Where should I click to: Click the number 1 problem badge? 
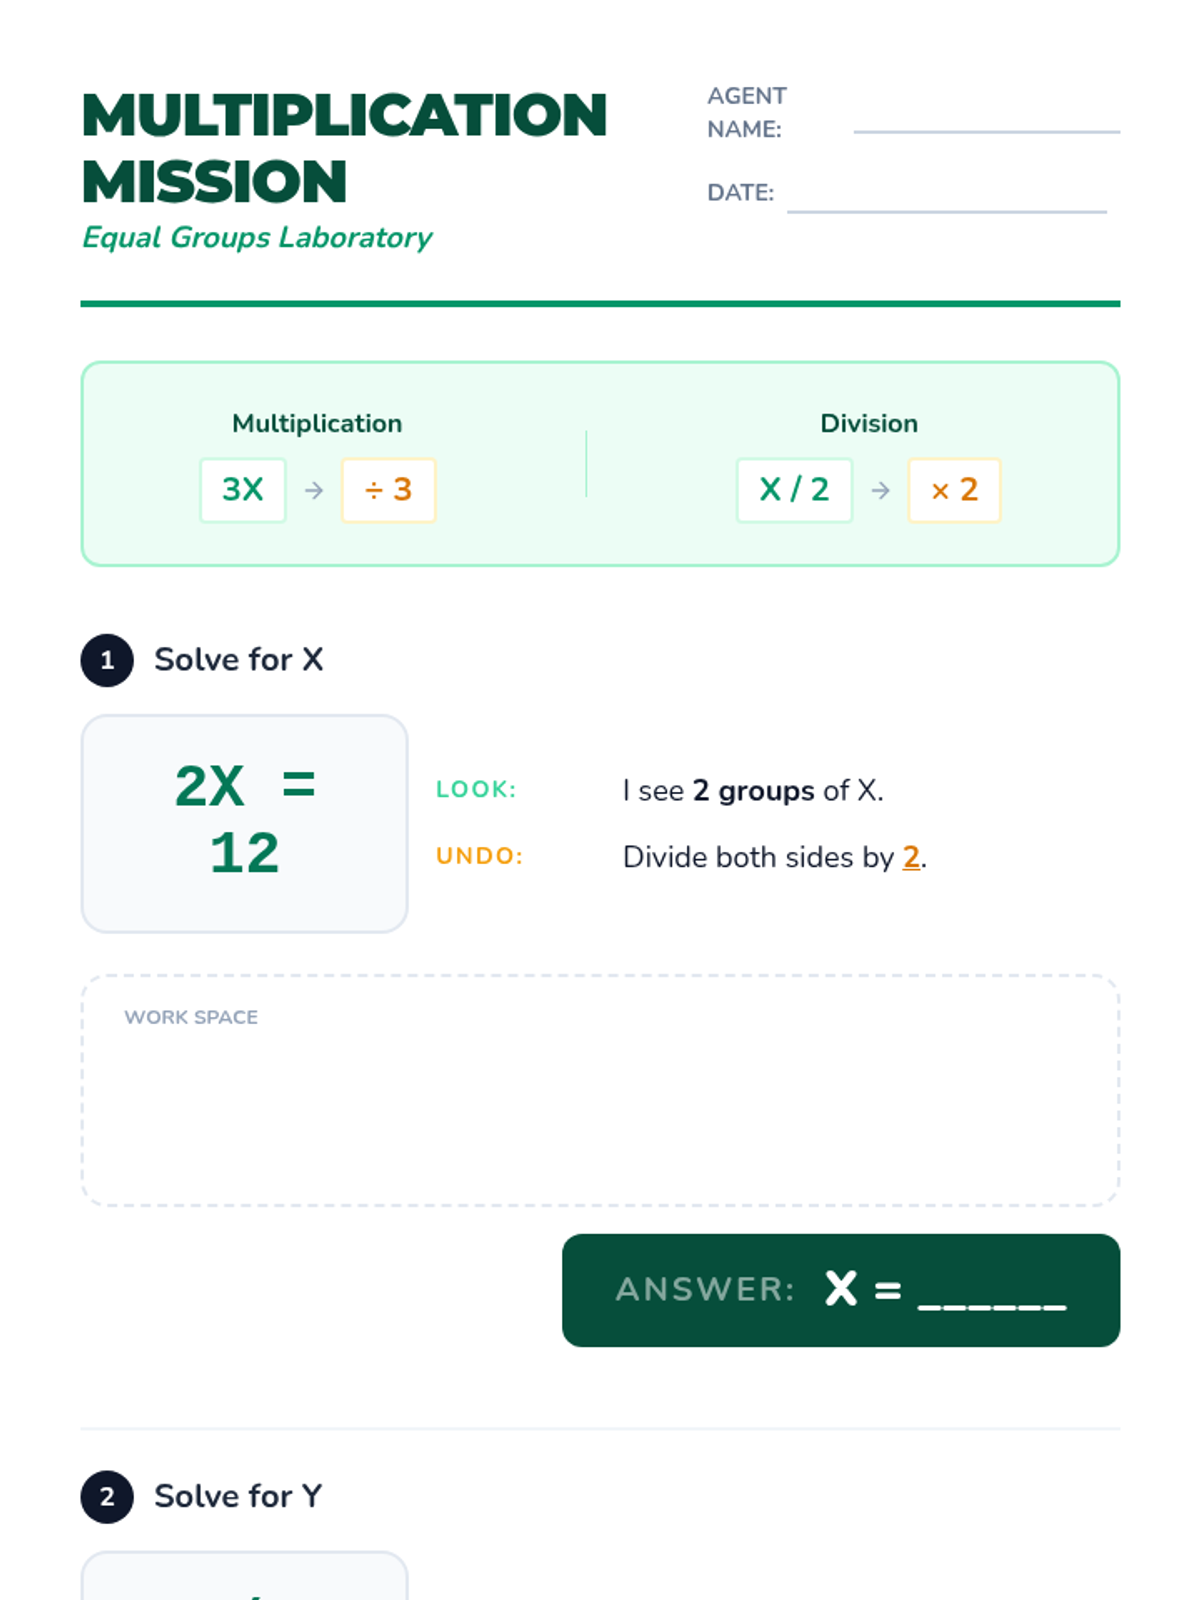point(107,660)
